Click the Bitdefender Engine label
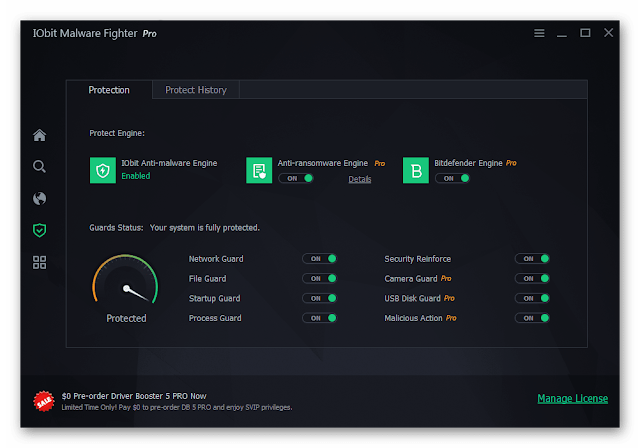 pos(468,163)
